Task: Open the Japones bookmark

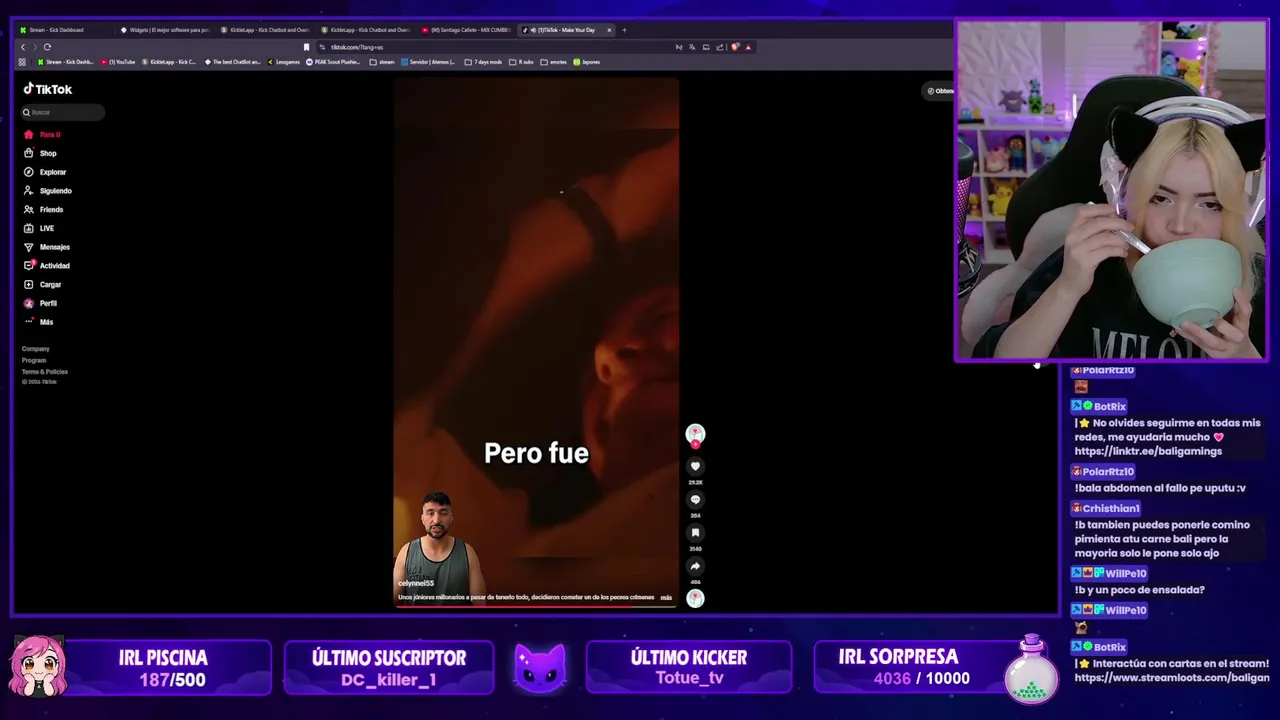Action: click(x=587, y=62)
